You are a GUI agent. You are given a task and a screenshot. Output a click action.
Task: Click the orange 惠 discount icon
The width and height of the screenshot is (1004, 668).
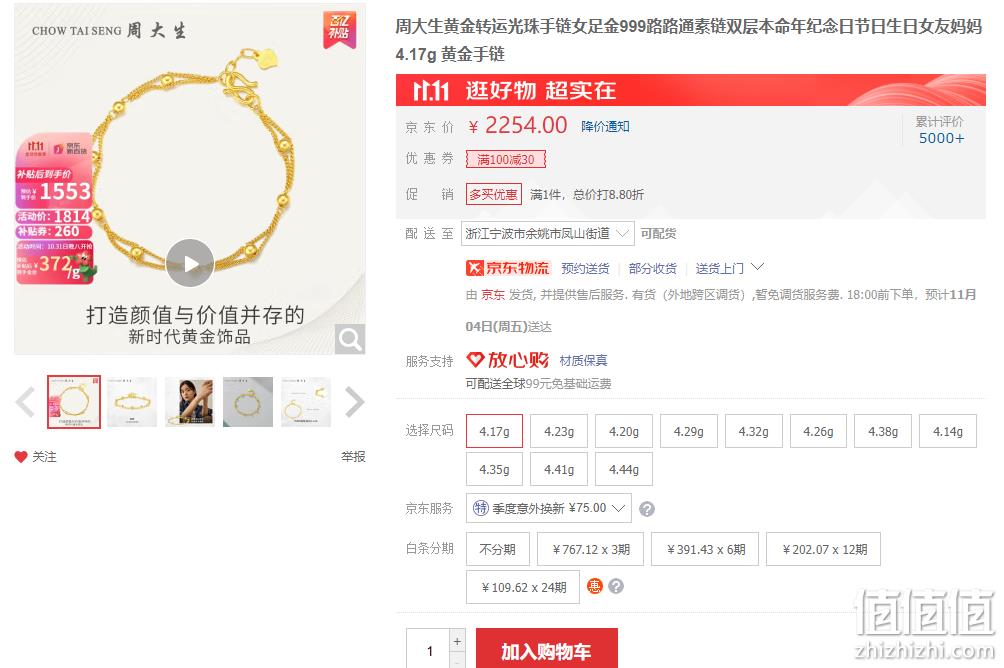(x=595, y=587)
